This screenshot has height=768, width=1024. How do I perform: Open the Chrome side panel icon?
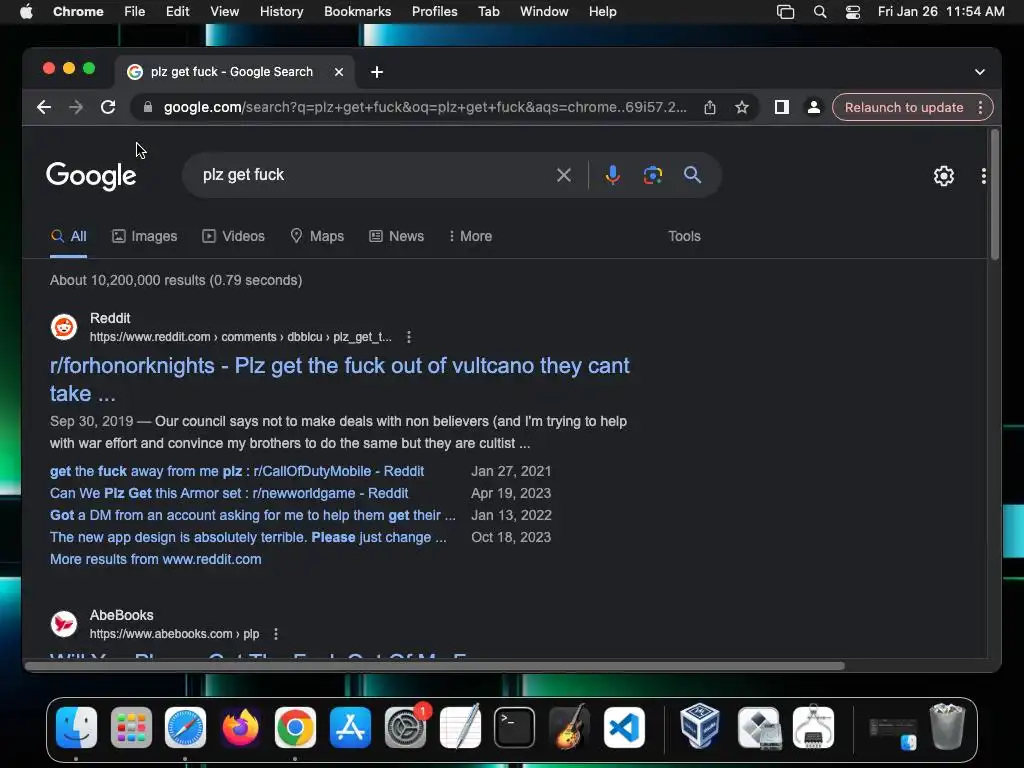(782, 107)
